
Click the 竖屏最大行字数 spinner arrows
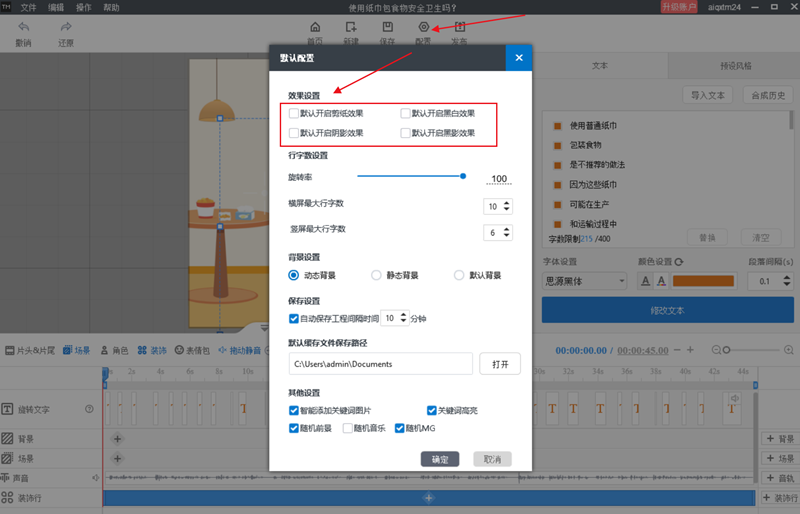507,232
